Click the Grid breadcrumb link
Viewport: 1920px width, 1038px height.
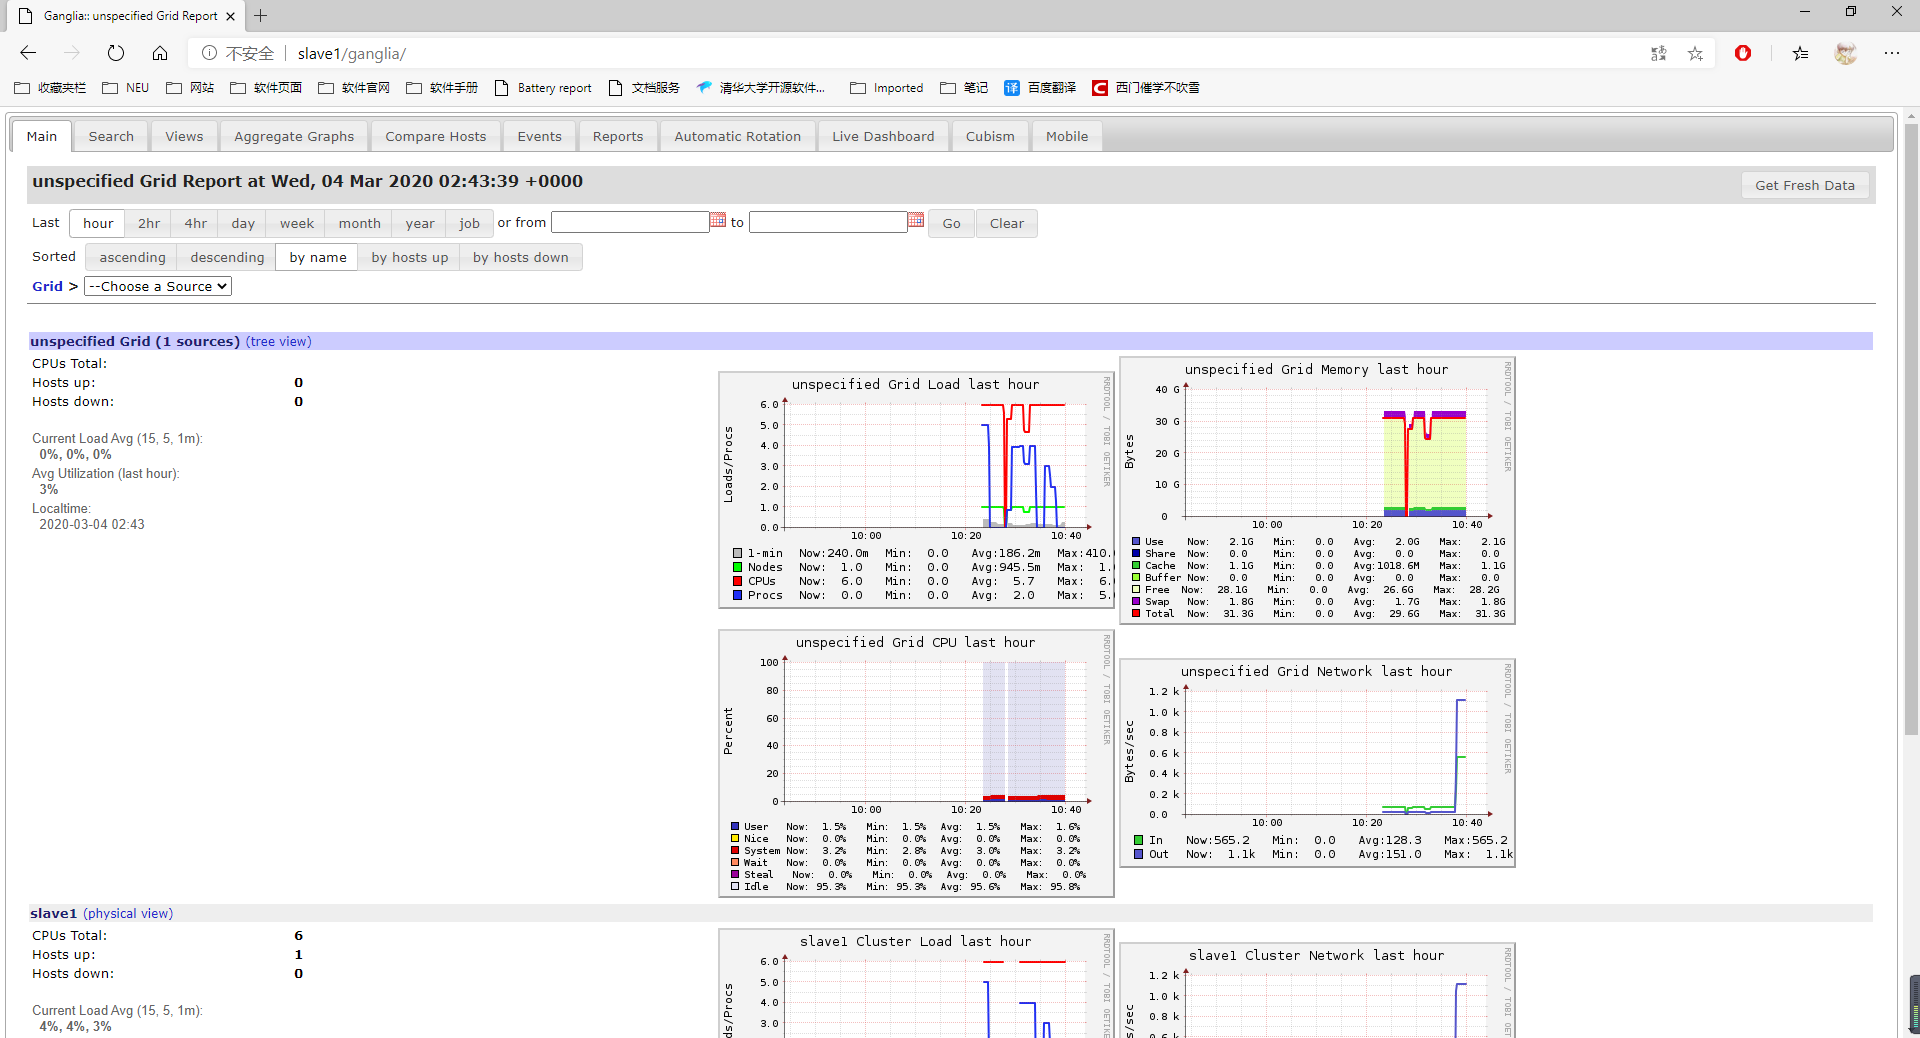(47, 286)
